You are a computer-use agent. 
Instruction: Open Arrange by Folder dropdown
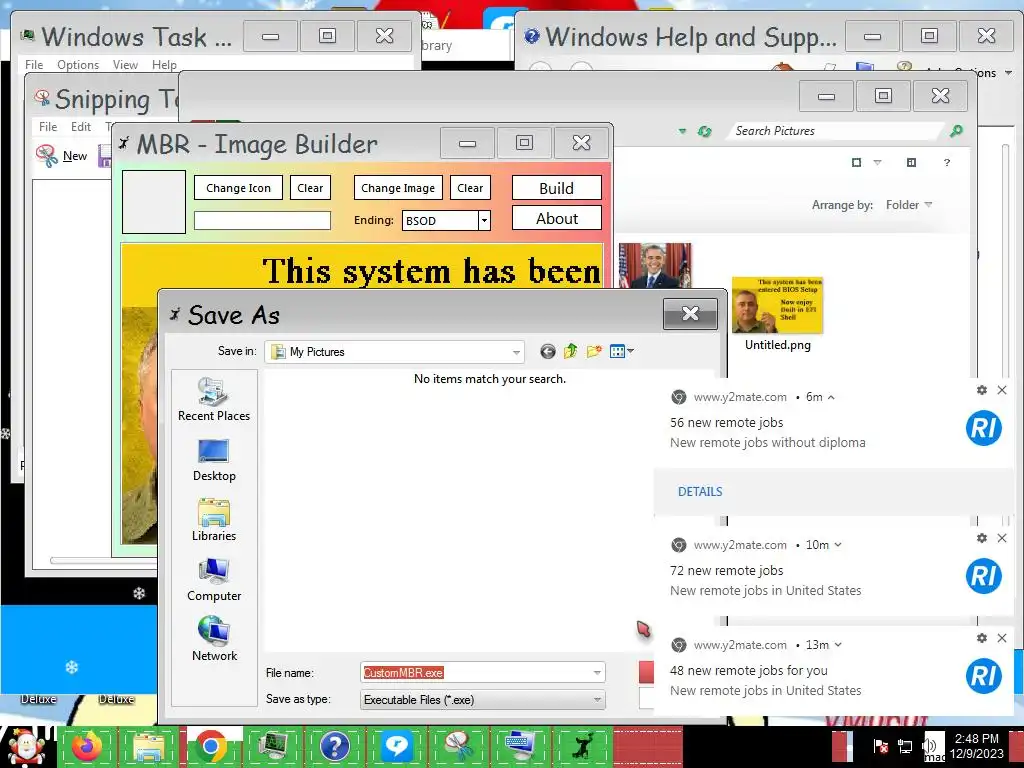click(908, 205)
